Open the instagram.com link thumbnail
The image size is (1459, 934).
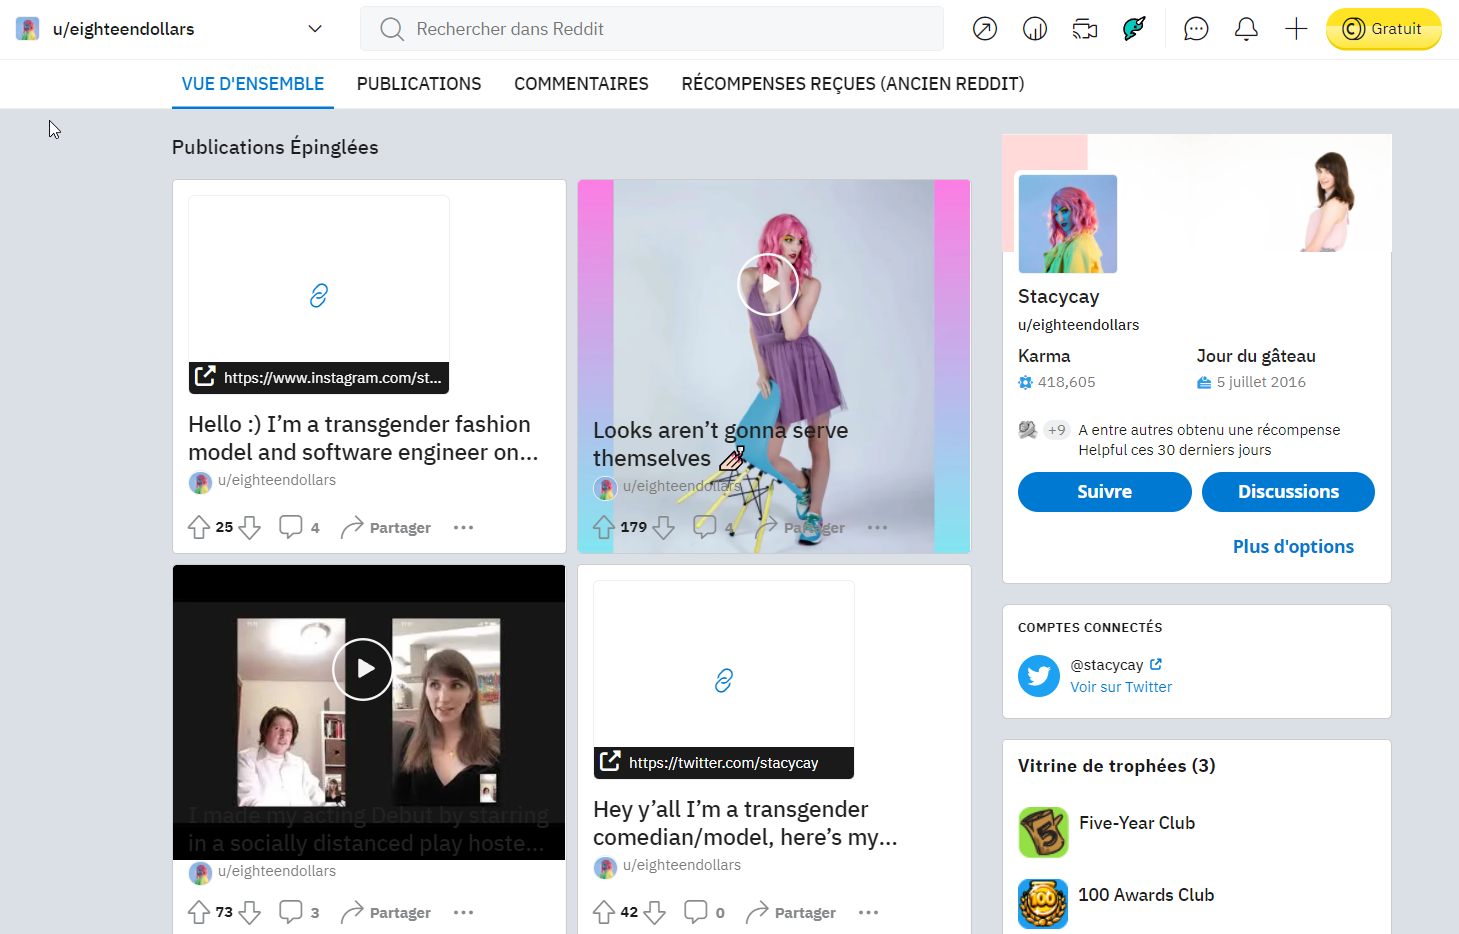click(319, 294)
